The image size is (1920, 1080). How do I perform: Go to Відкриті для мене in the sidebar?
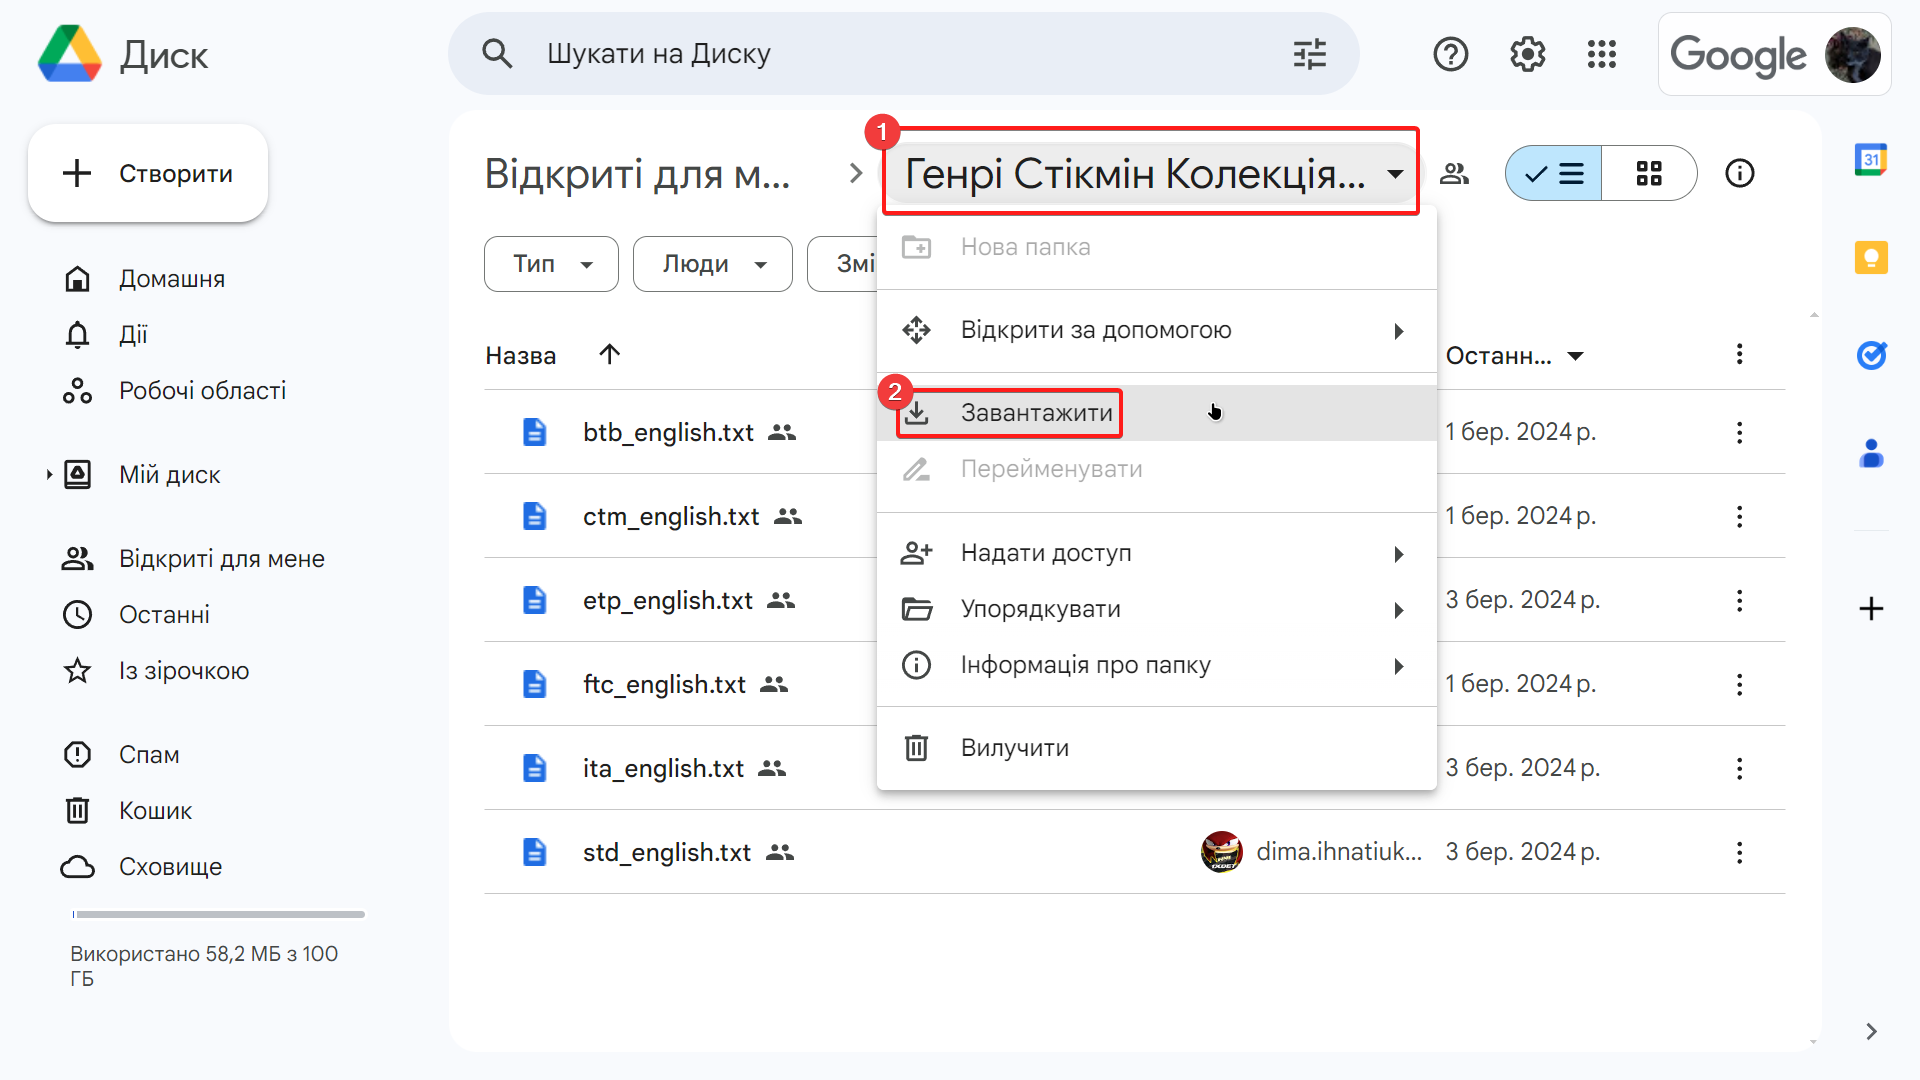[221, 559]
